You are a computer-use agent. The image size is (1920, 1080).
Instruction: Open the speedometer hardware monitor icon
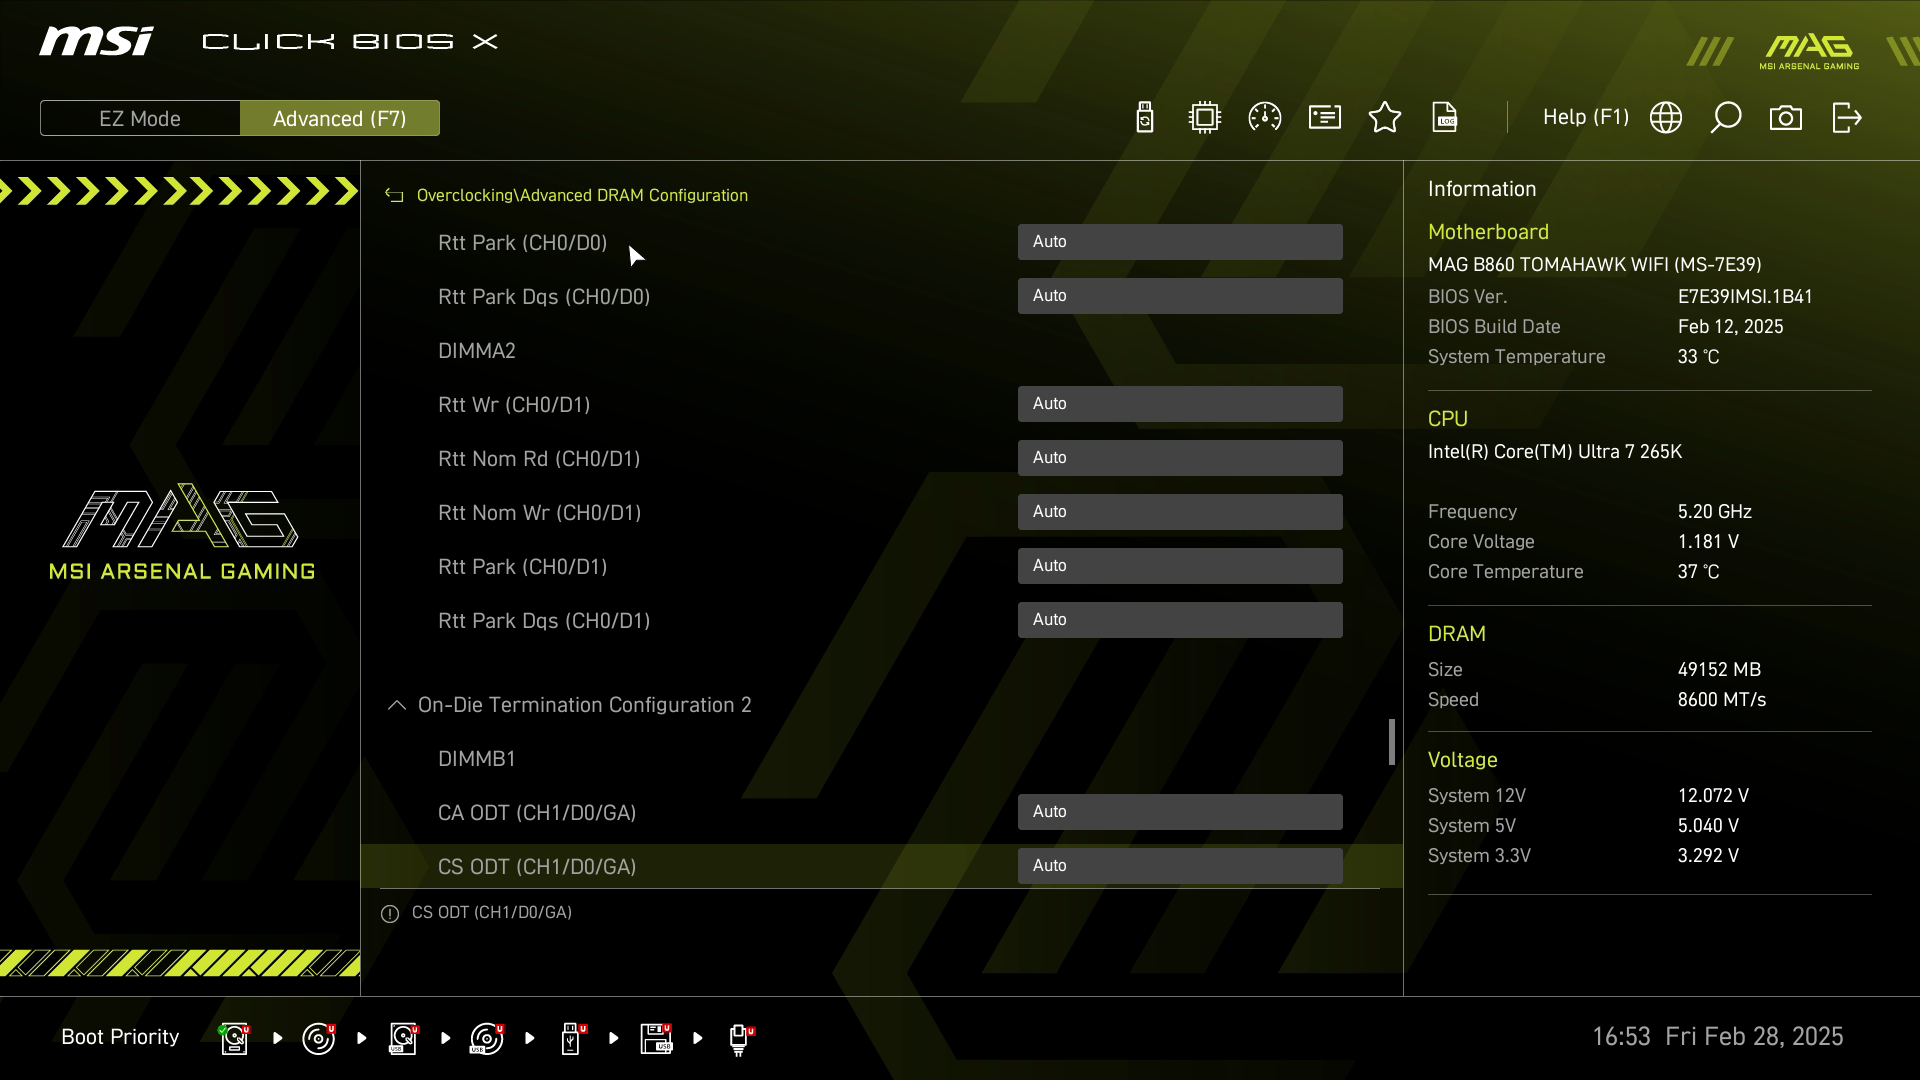tap(1265, 118)
